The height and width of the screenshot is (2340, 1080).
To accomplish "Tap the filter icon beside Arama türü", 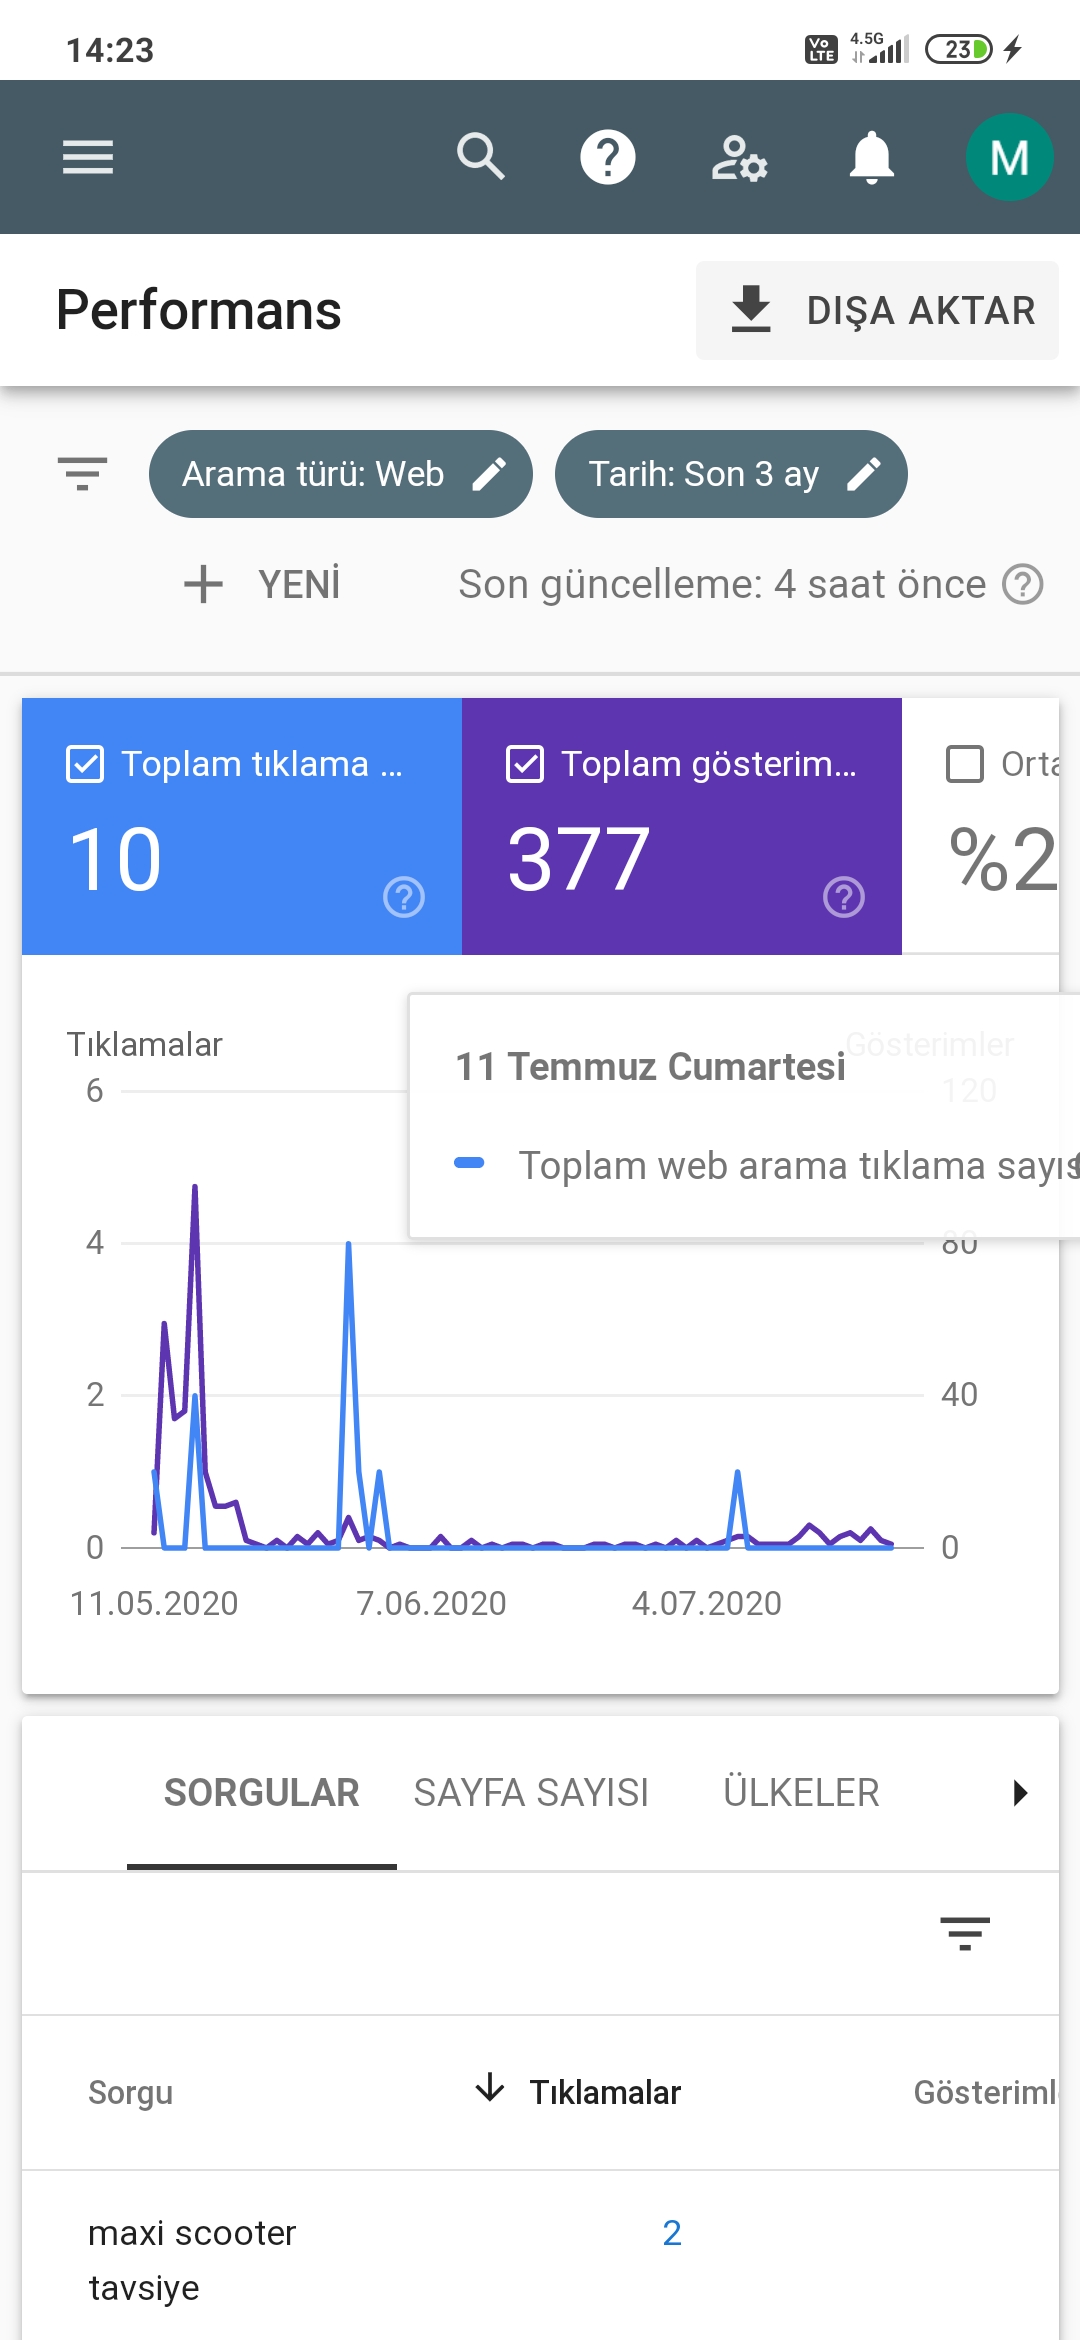I will [x=82, y=473].
